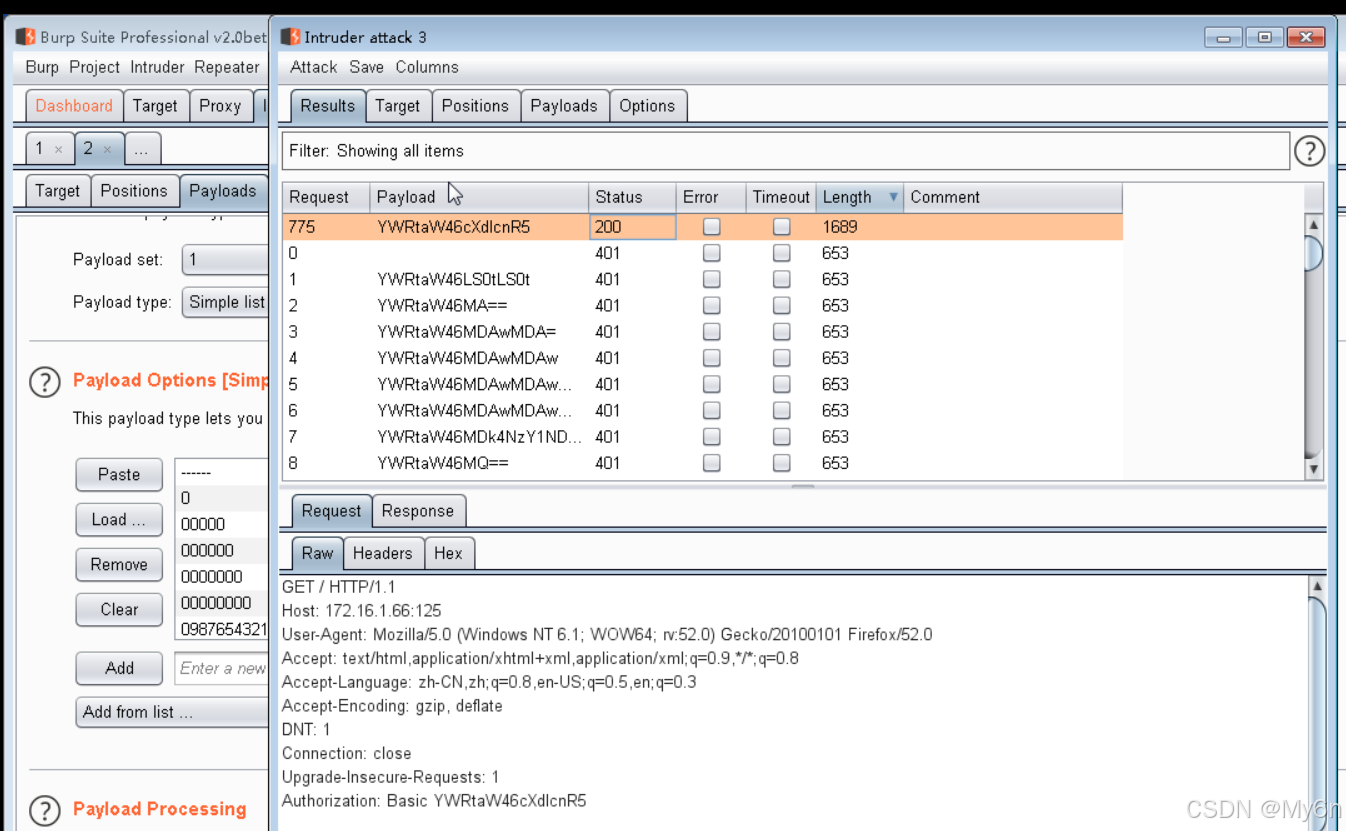The width and height of the screenshot is (1346, 831).
Task: Toggle Error checkbox for request 8
Action: tap(711, 462)
